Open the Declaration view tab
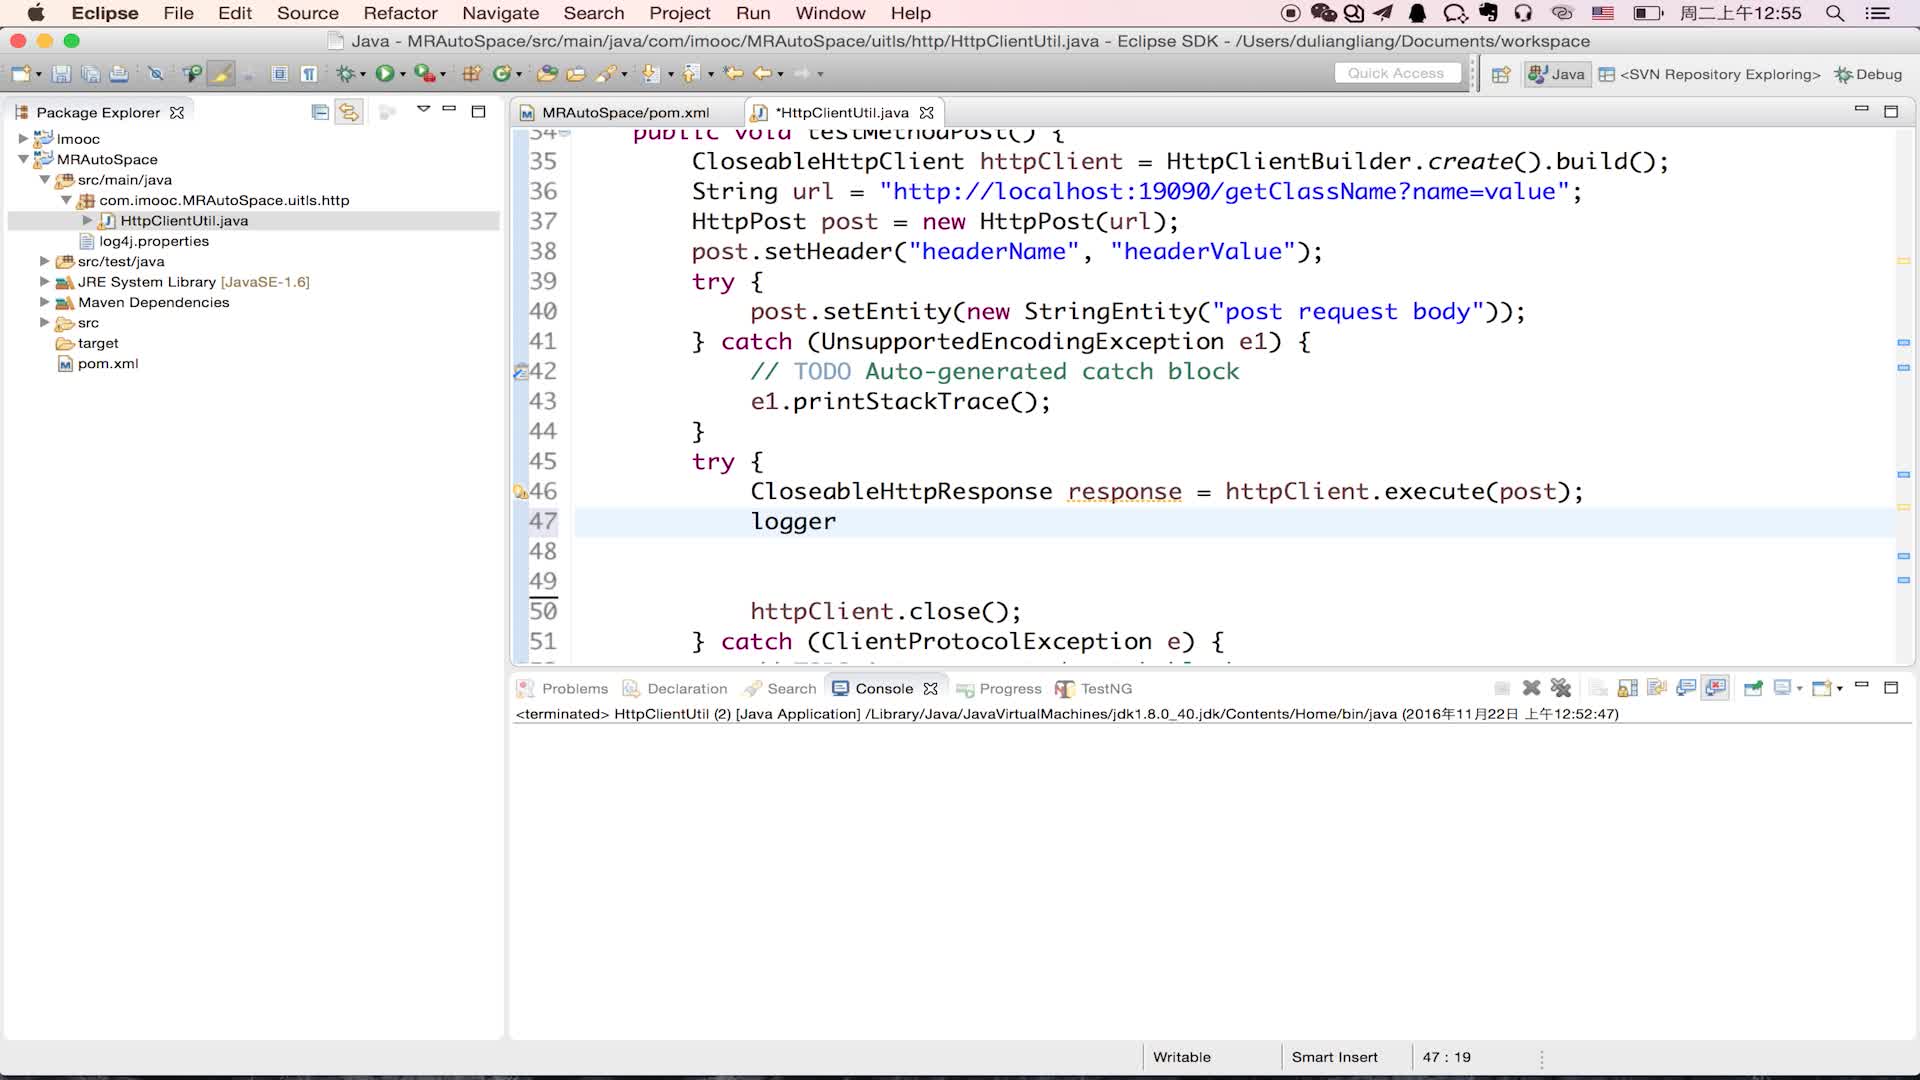1920x1080 pixels. point(676,689)
